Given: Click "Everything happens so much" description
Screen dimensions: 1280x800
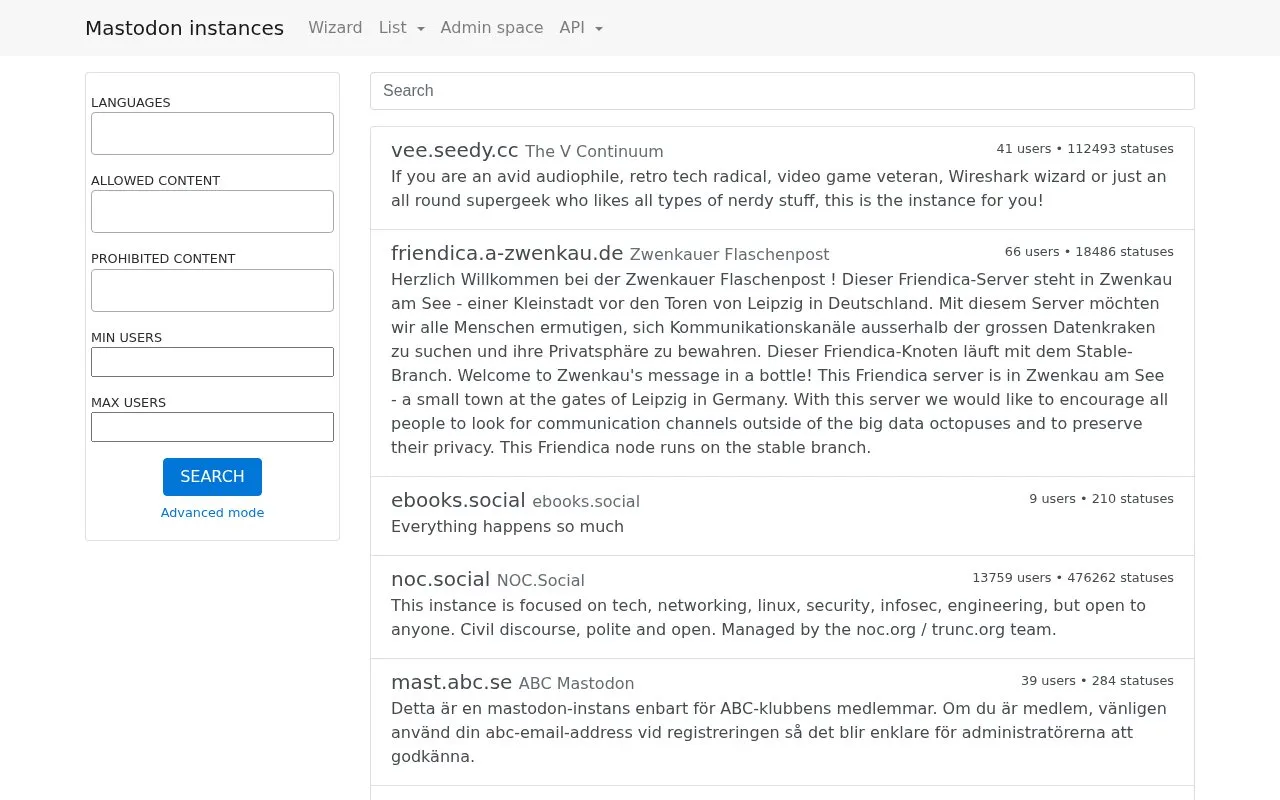Looking at the screenshot, I should tap(507, 527).
